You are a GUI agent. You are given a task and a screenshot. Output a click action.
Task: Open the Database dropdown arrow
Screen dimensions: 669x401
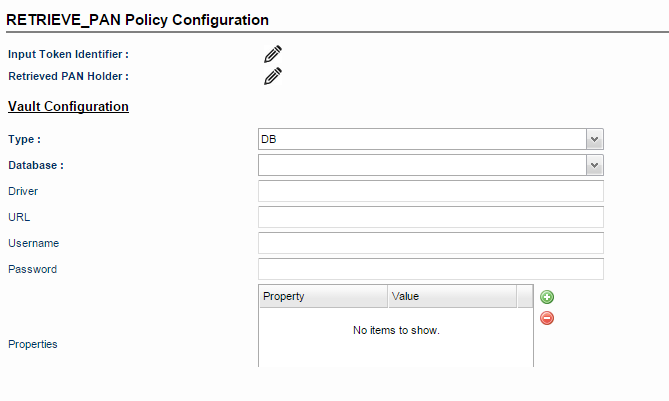click(x=594, y=165)
